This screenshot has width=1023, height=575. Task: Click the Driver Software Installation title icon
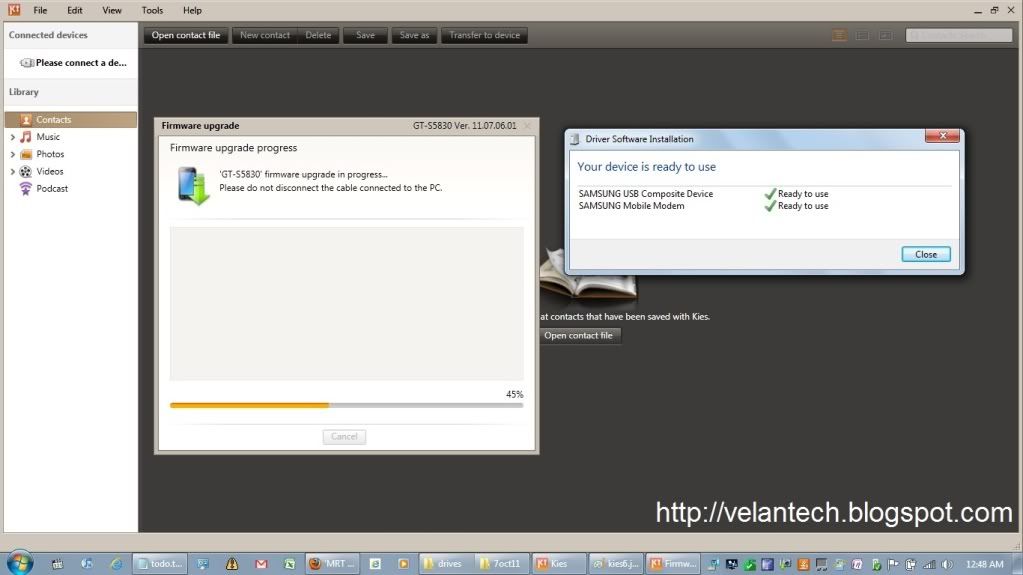point(575,139)
